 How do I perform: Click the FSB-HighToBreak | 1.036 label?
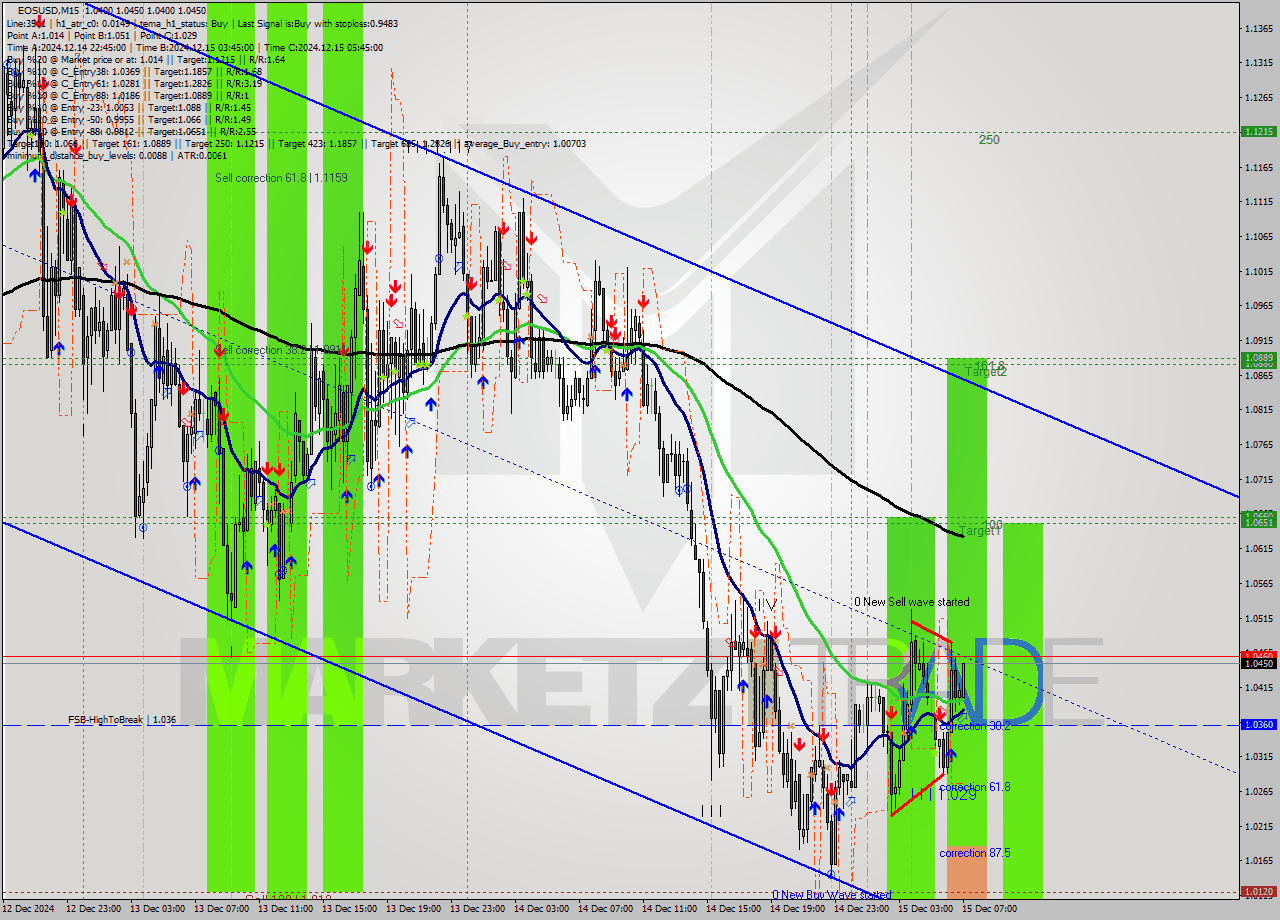pos(122,719)
